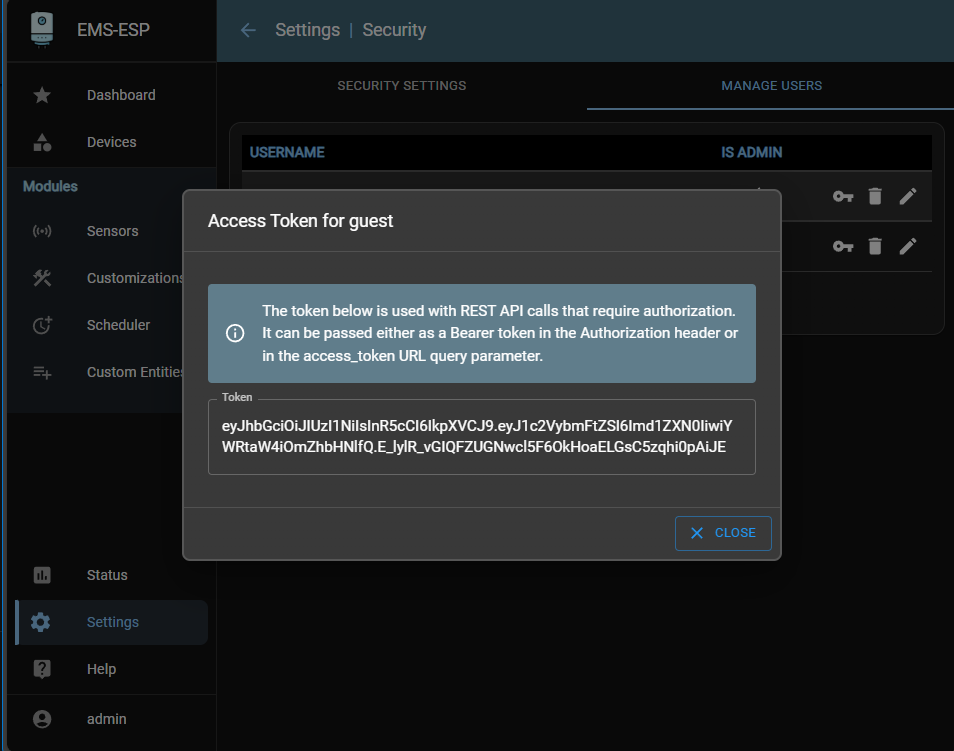The image size is (954, 751).
Task: Click inside the Token text field
Action: (x=481, y=438)
